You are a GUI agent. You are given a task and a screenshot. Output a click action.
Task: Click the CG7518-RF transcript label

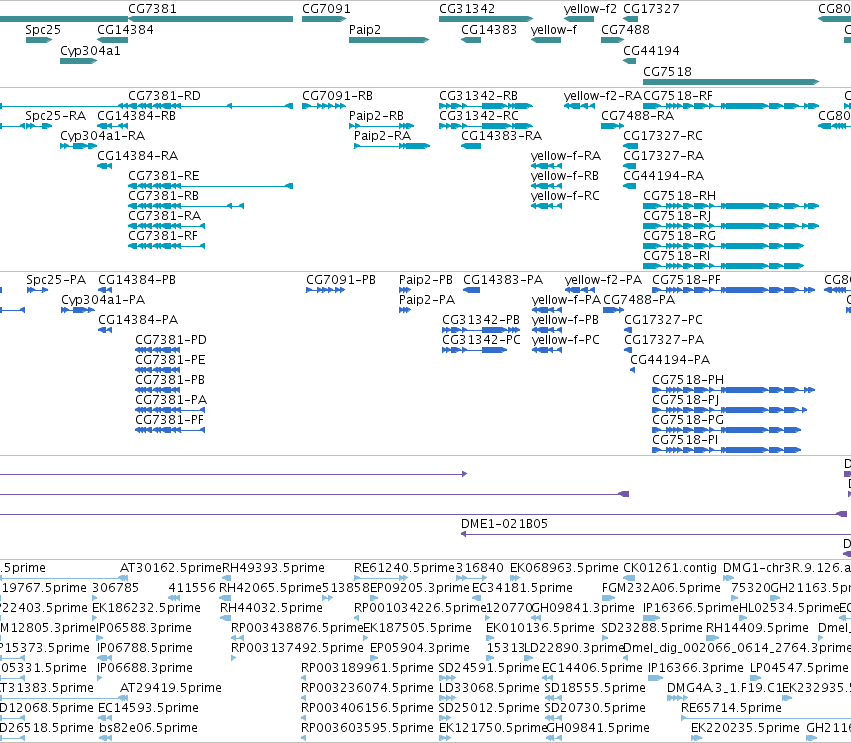point(678,96)
